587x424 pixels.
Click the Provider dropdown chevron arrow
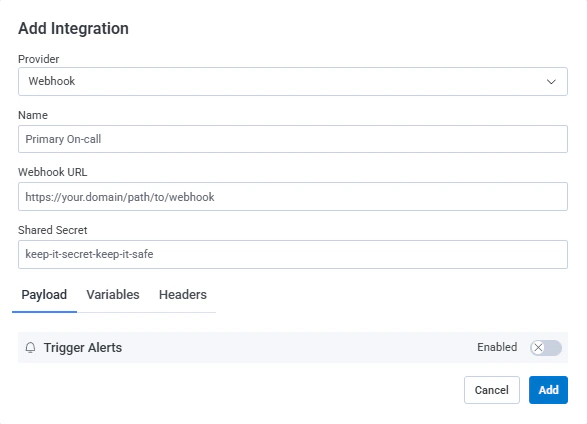tap(551, 82)
